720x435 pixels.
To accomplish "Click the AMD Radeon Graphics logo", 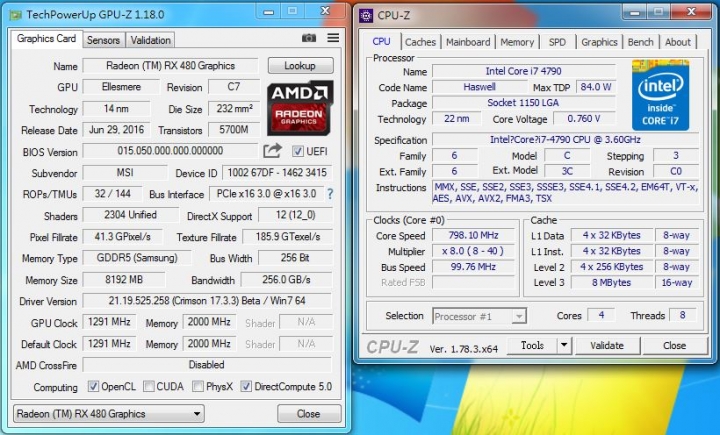I will [x=300, y=108].
